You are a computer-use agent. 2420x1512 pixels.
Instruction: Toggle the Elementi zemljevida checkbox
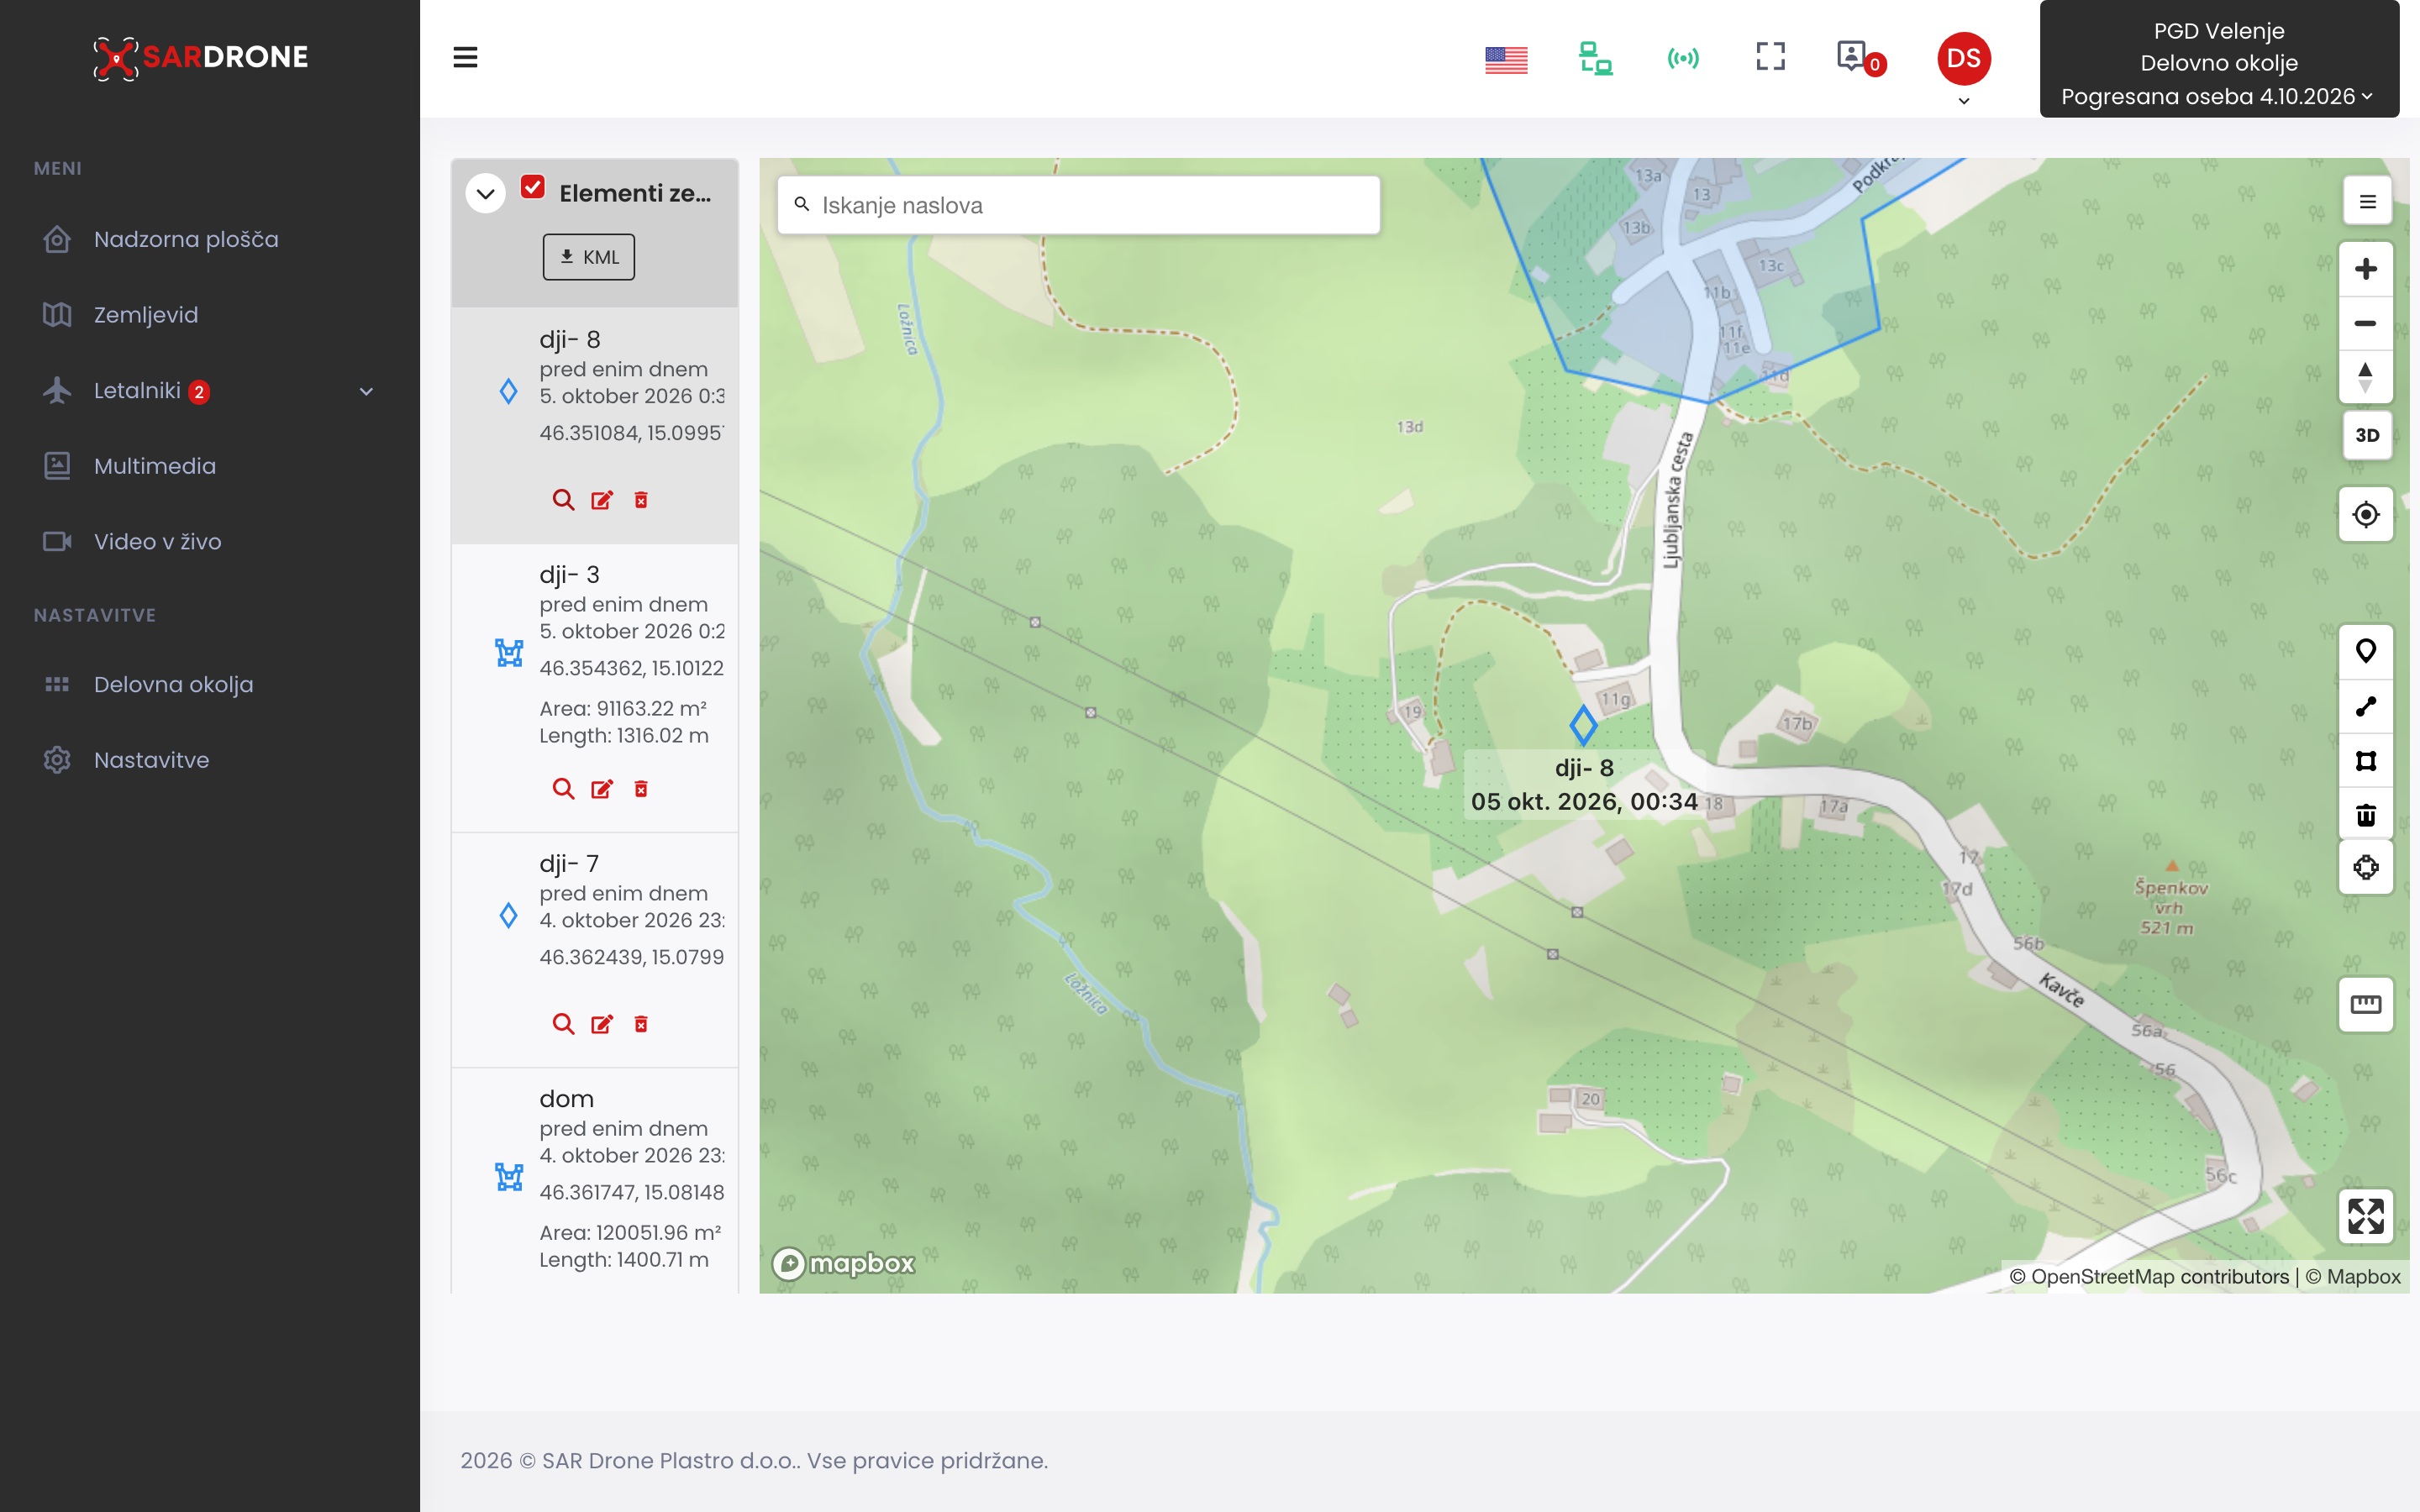[x=533, y=187]
